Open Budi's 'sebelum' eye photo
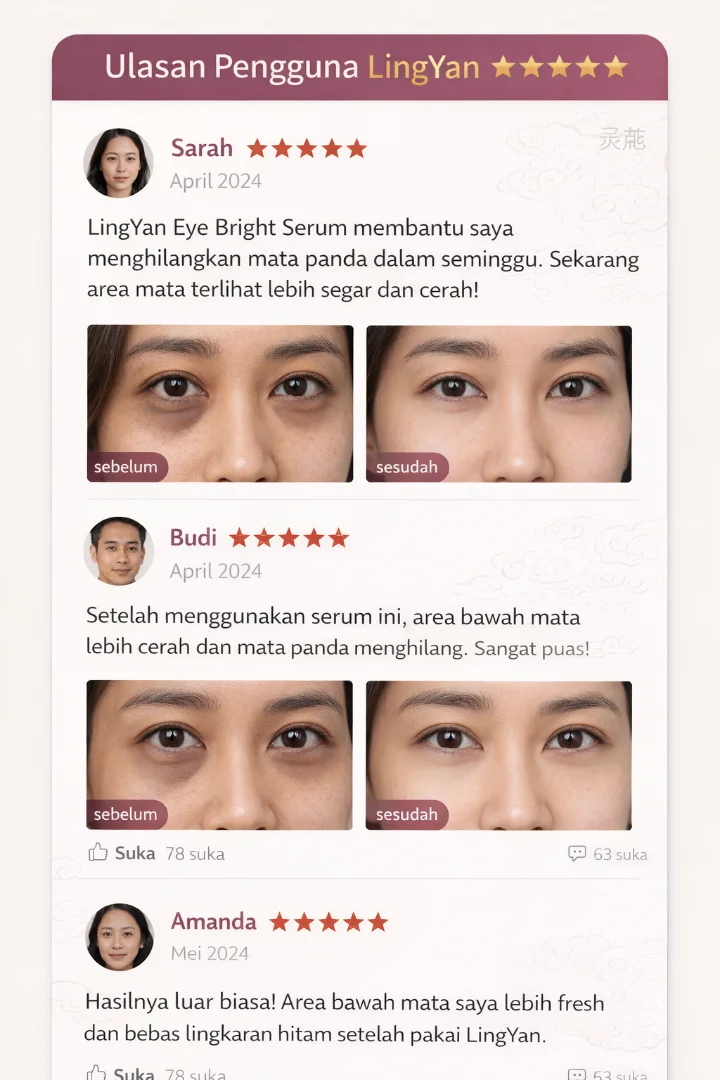This screenshot has height=1080, width=720. [219, 755]
